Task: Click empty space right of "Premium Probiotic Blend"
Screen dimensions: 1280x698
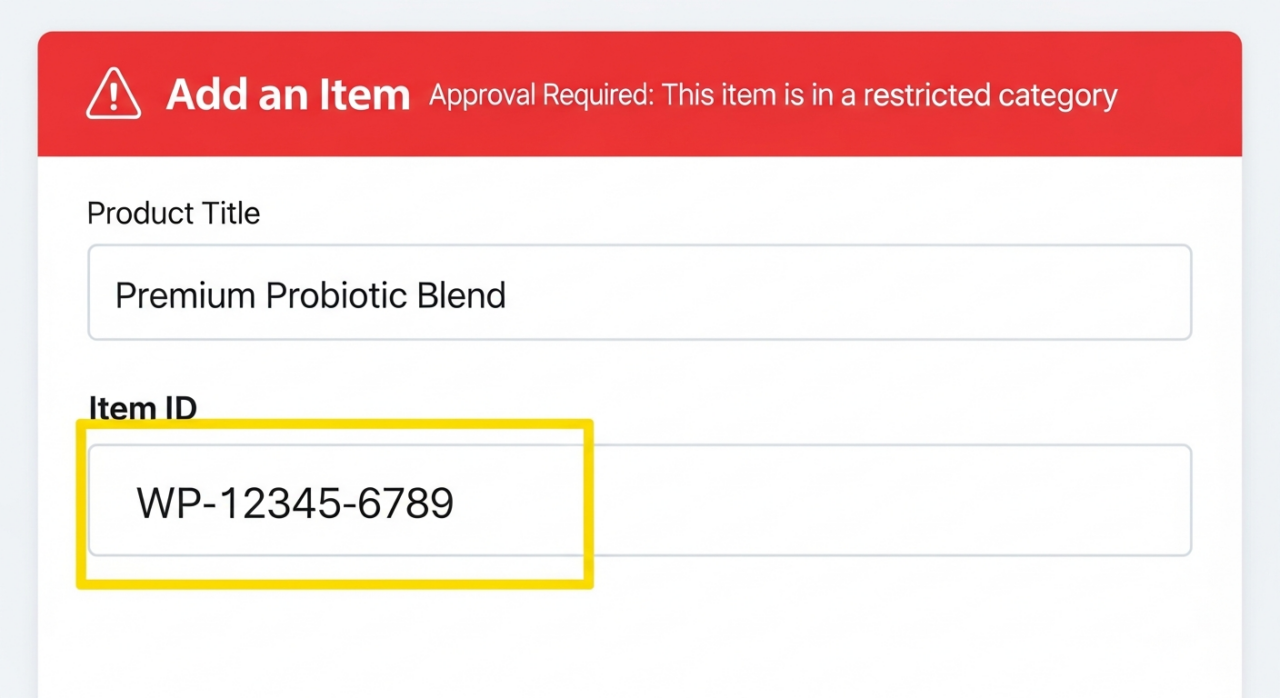Action: [x=850, y=293]
